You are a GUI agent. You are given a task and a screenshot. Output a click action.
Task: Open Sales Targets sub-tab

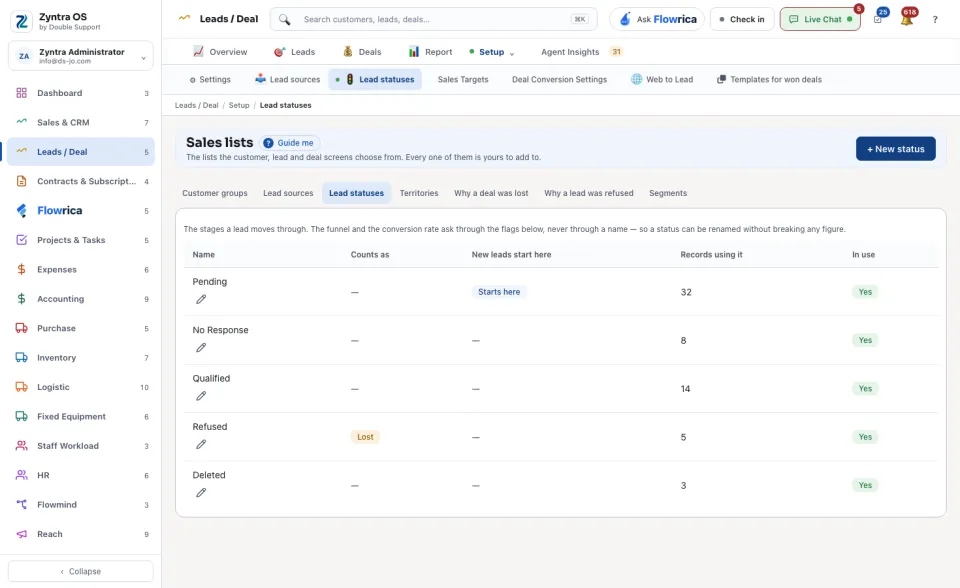[x=463, y=80]
